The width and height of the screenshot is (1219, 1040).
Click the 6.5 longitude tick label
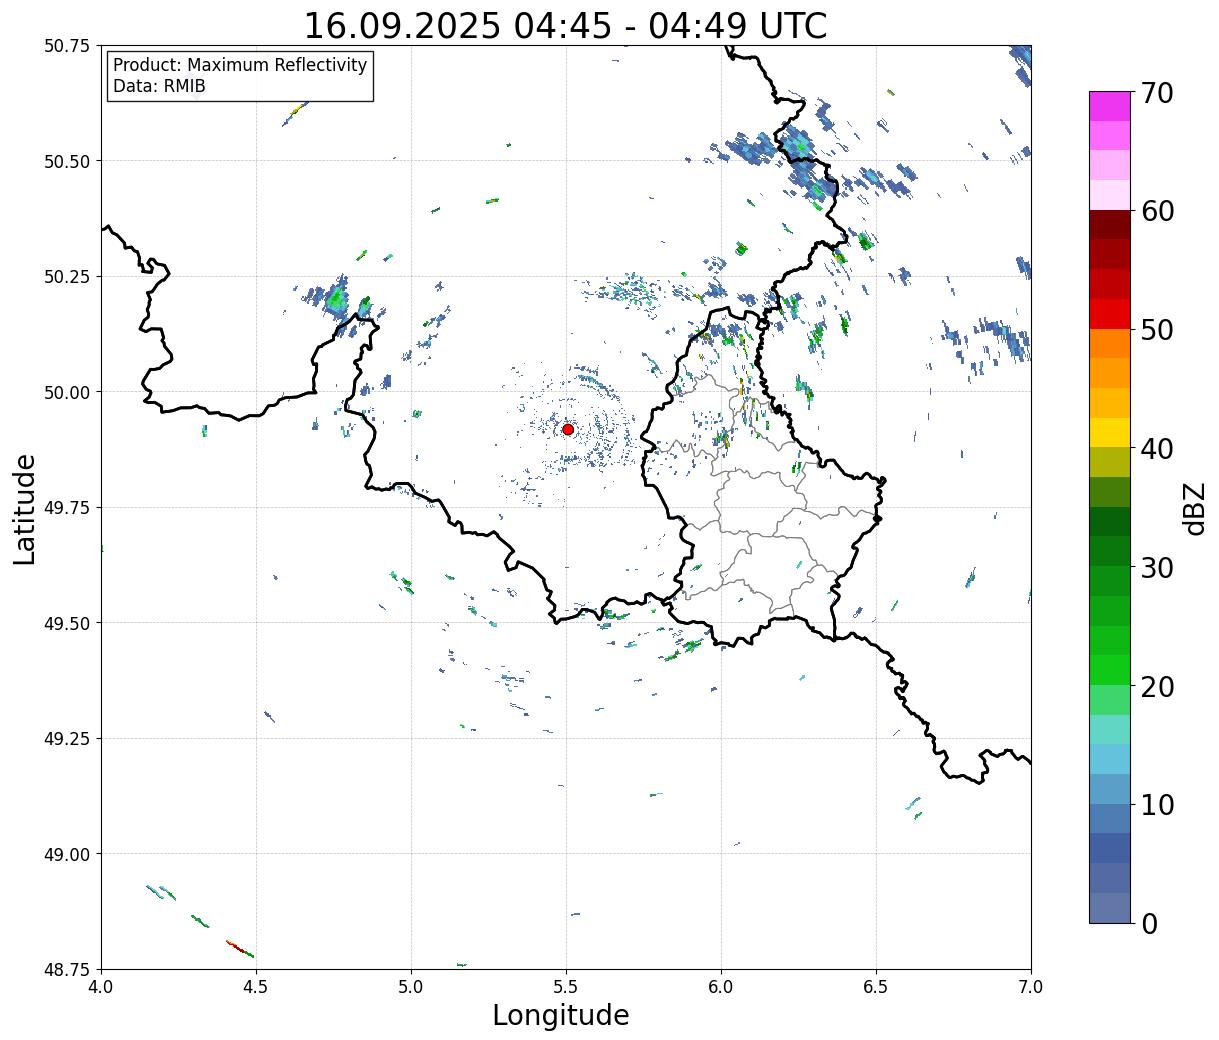[x=876, y=987]
